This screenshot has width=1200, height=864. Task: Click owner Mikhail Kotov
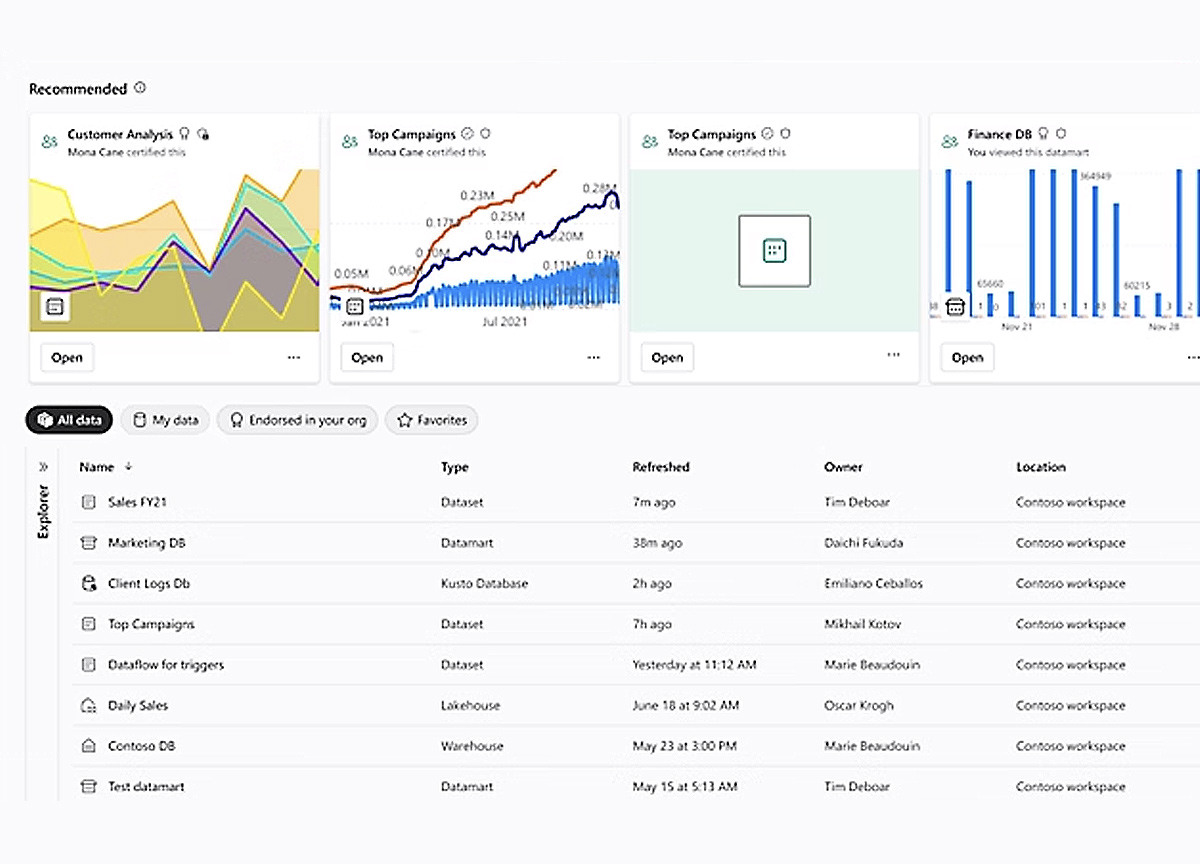862,624
